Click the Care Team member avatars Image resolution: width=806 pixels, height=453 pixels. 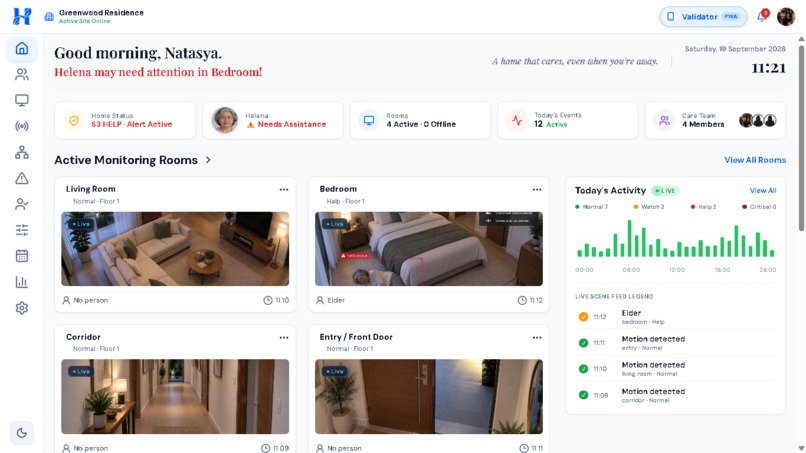758,120
